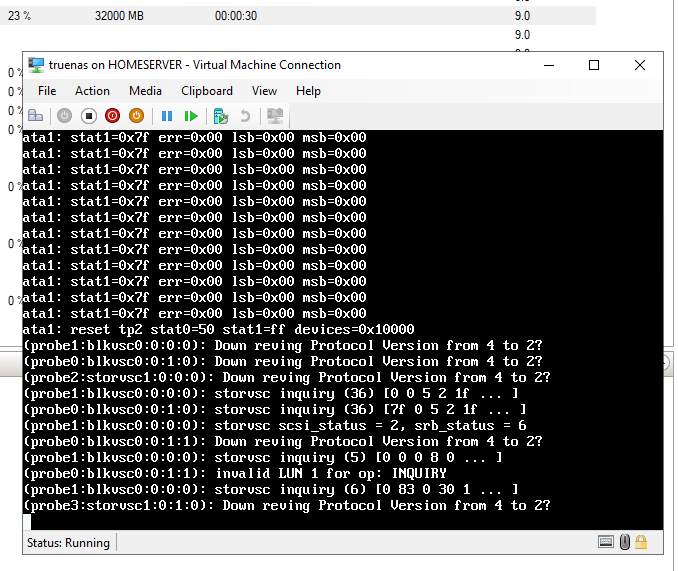Image resolution: width=678 pixels, height=571 pixels.
Task: Click the padlock security status icon
Action: point(641,542)
